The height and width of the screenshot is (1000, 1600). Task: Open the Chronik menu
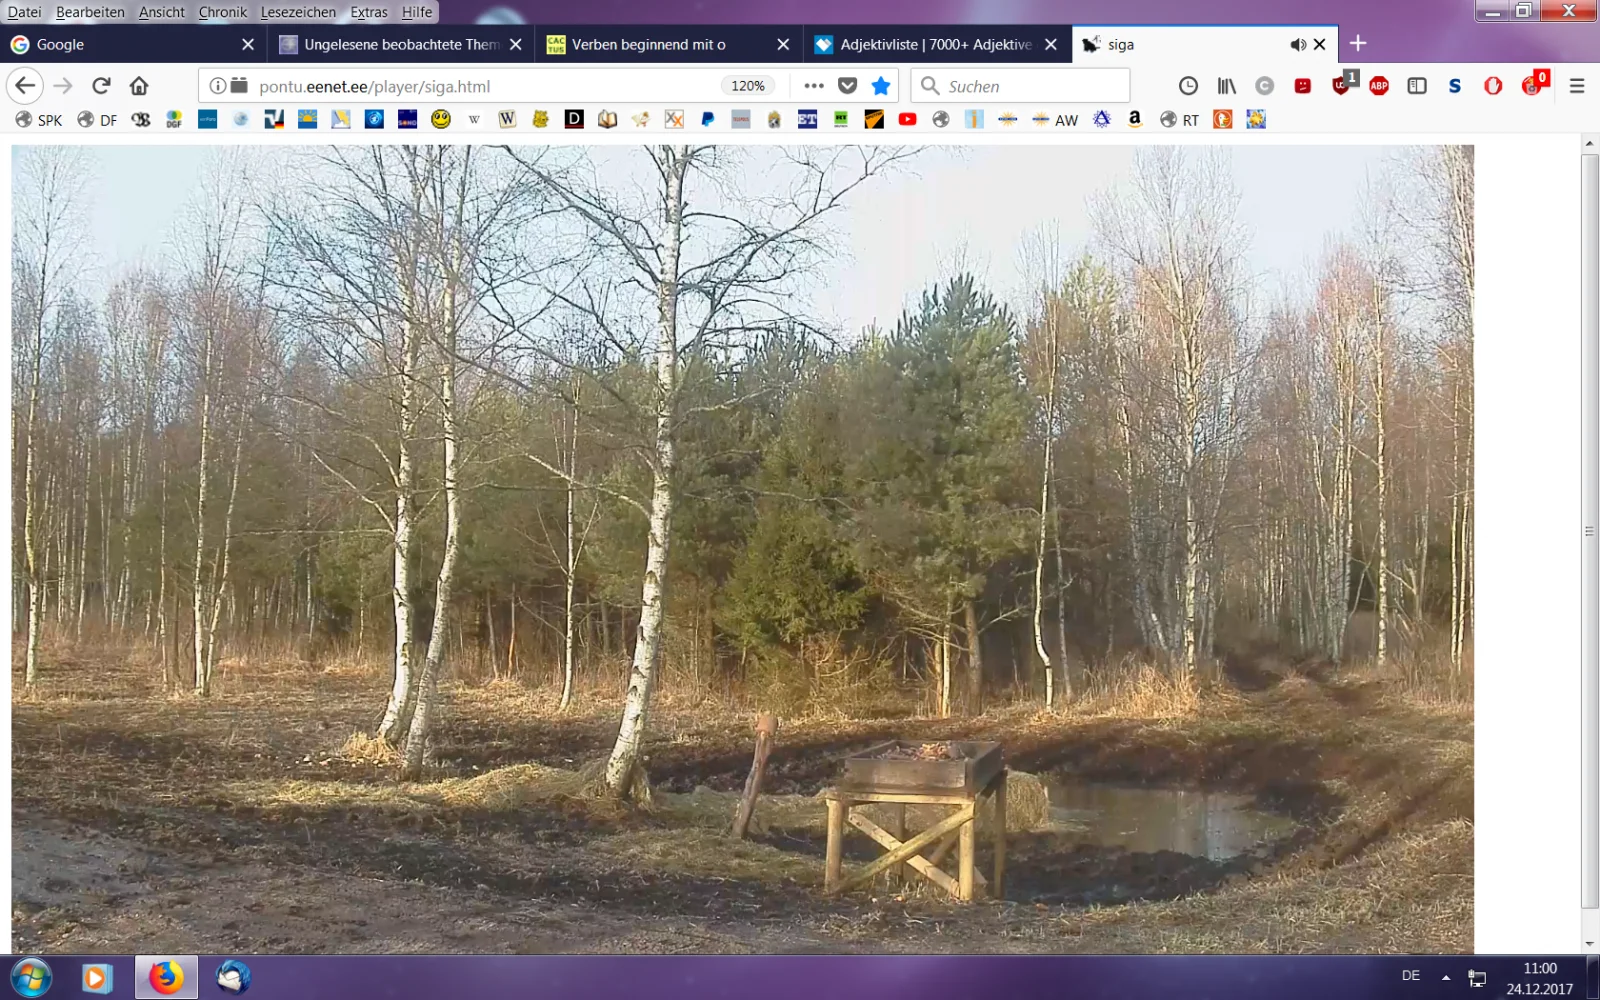click(x=222, y=12)
